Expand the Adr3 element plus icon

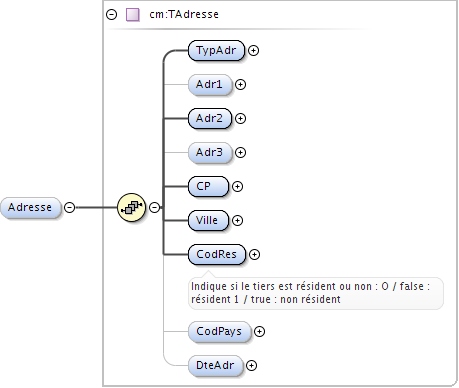tap(240, 152)
